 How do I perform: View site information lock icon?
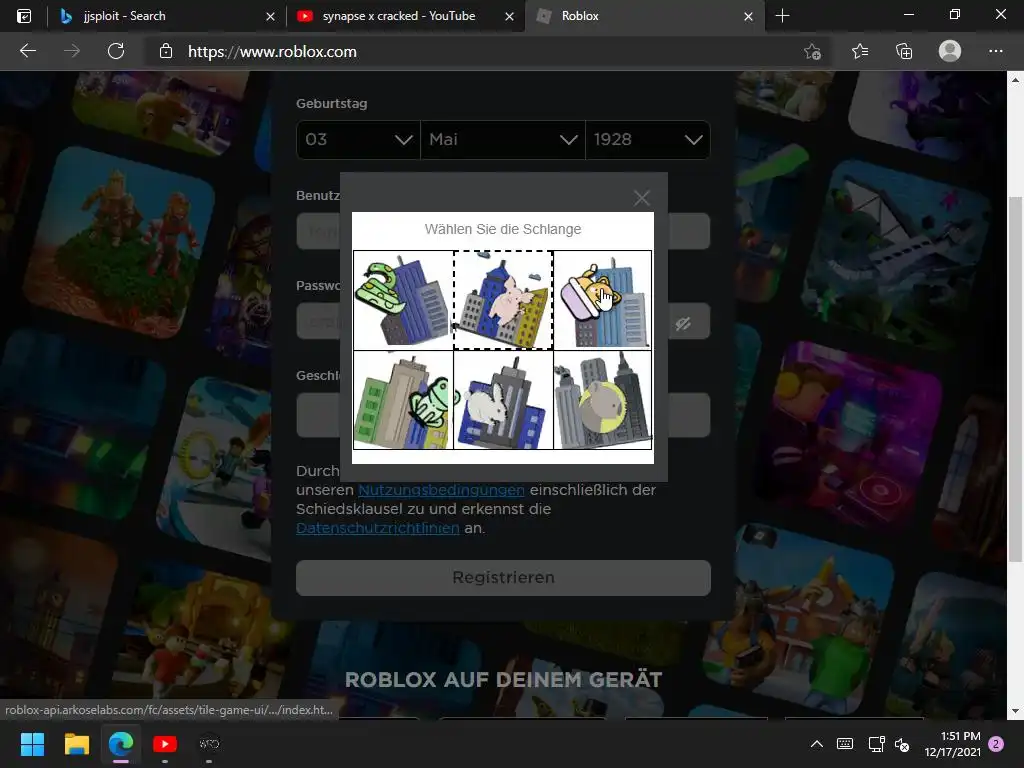(x=166, y=51)
